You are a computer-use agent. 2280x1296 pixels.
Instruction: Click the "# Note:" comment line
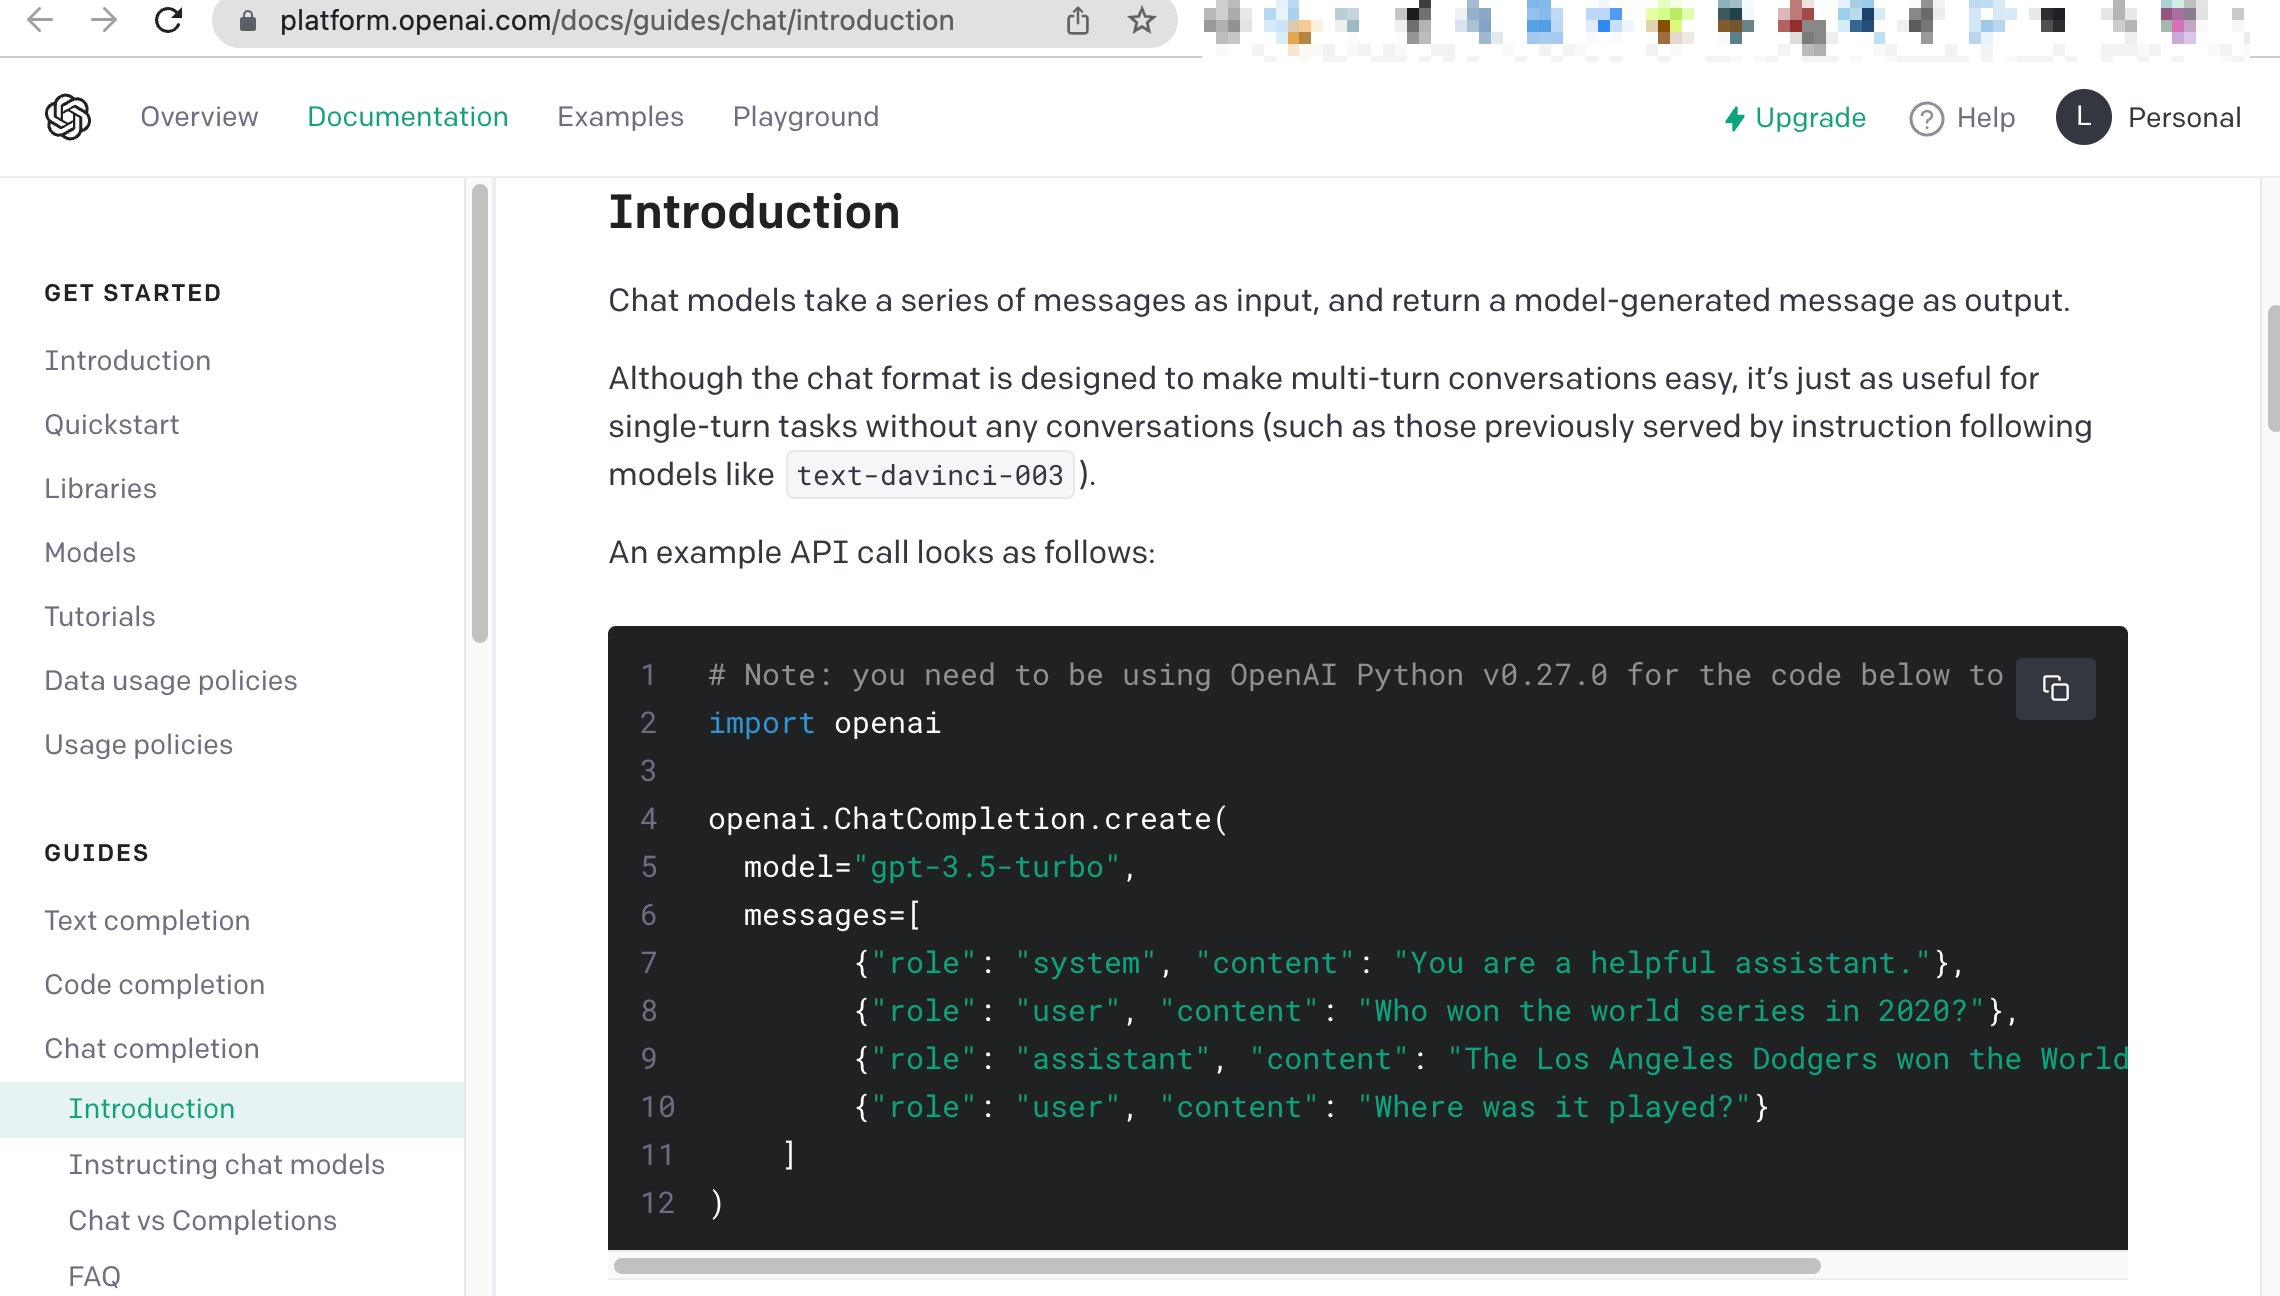(1356, 675)
